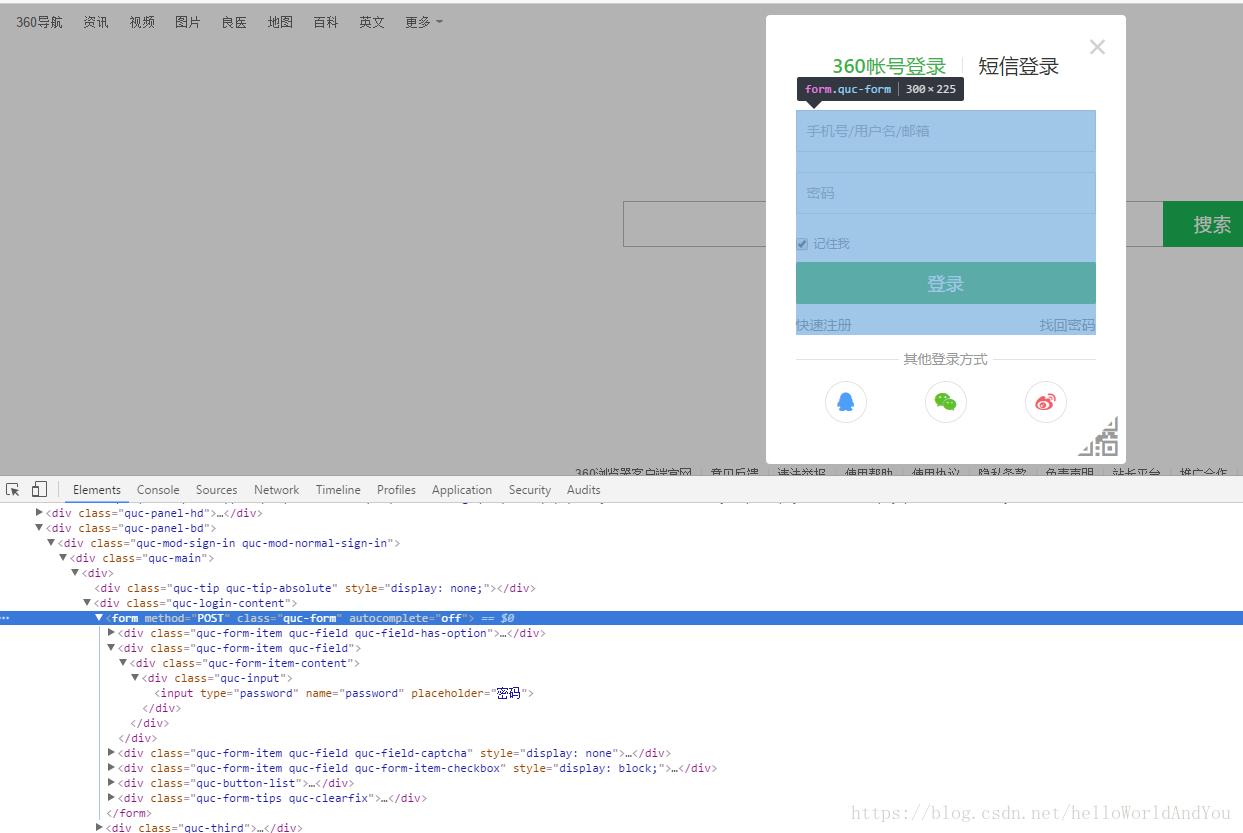The image size is (1243, 833).
Task: Open 视频 in the top navigation
Action: point(142,22)
